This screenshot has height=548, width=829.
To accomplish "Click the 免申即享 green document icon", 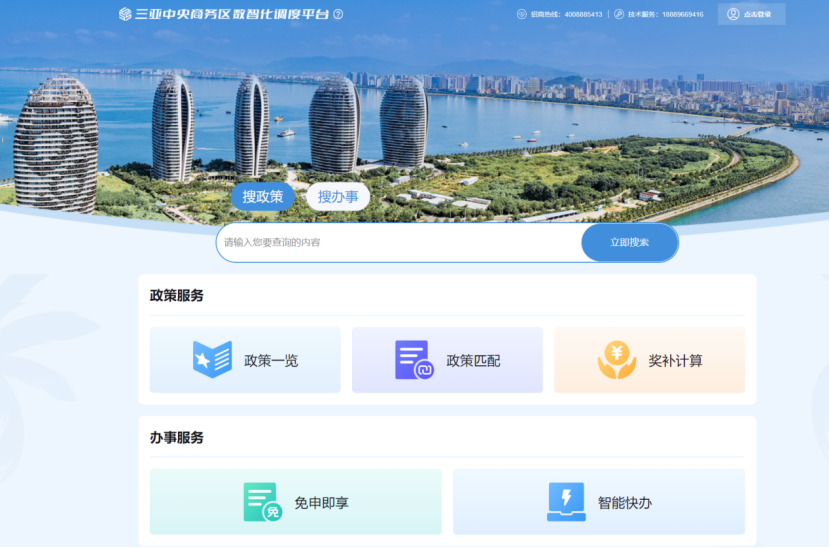I will (x=262, y=502).
